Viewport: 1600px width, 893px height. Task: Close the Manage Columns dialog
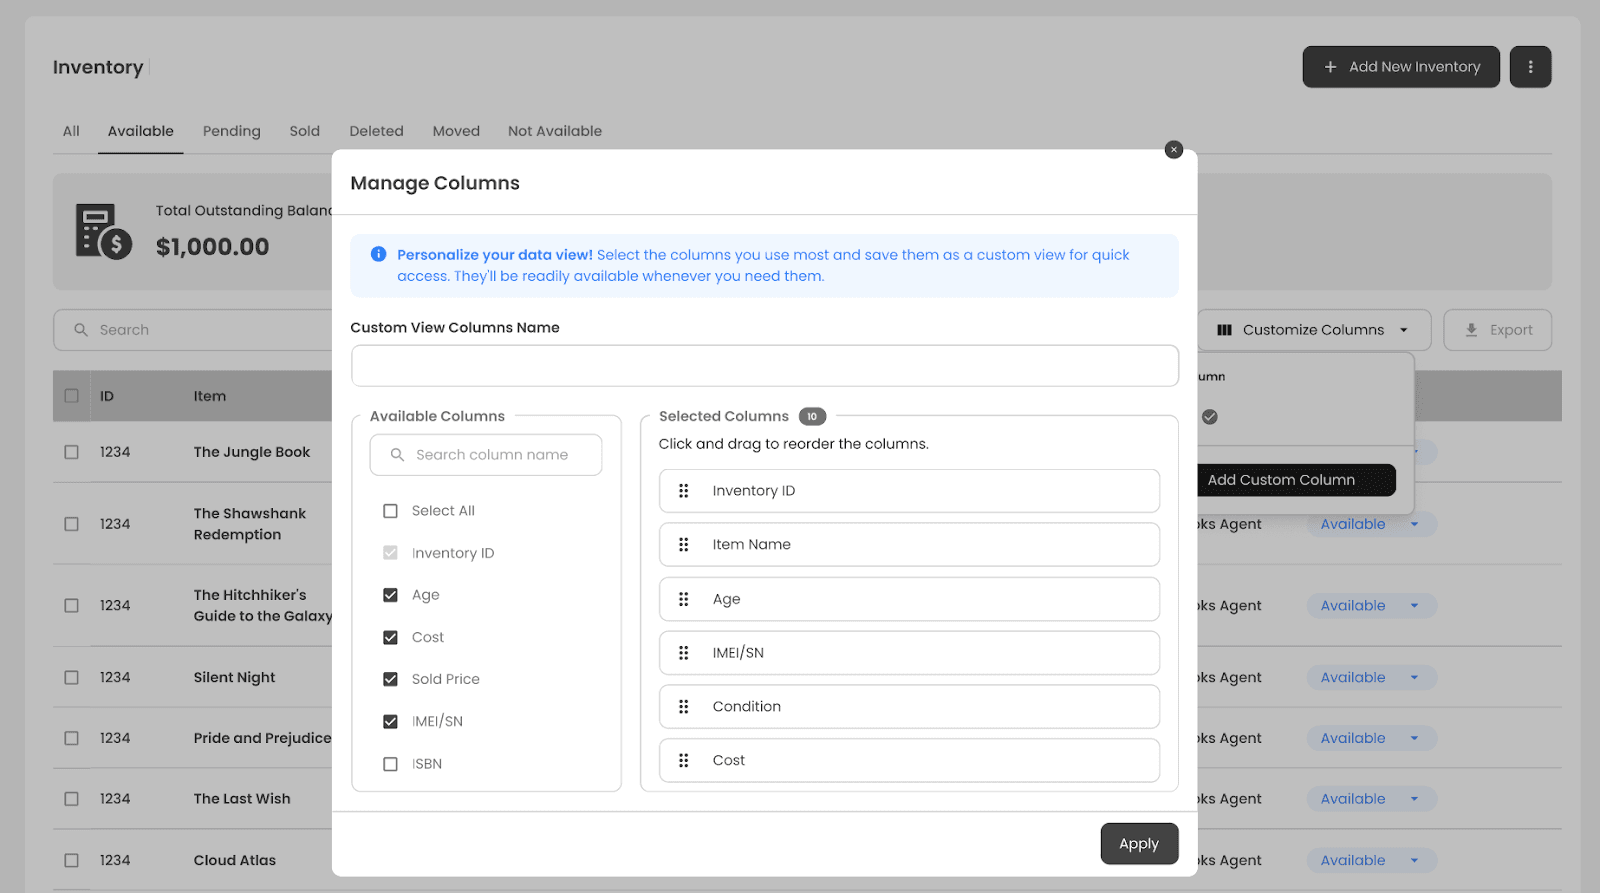(x=1174, y=150)
